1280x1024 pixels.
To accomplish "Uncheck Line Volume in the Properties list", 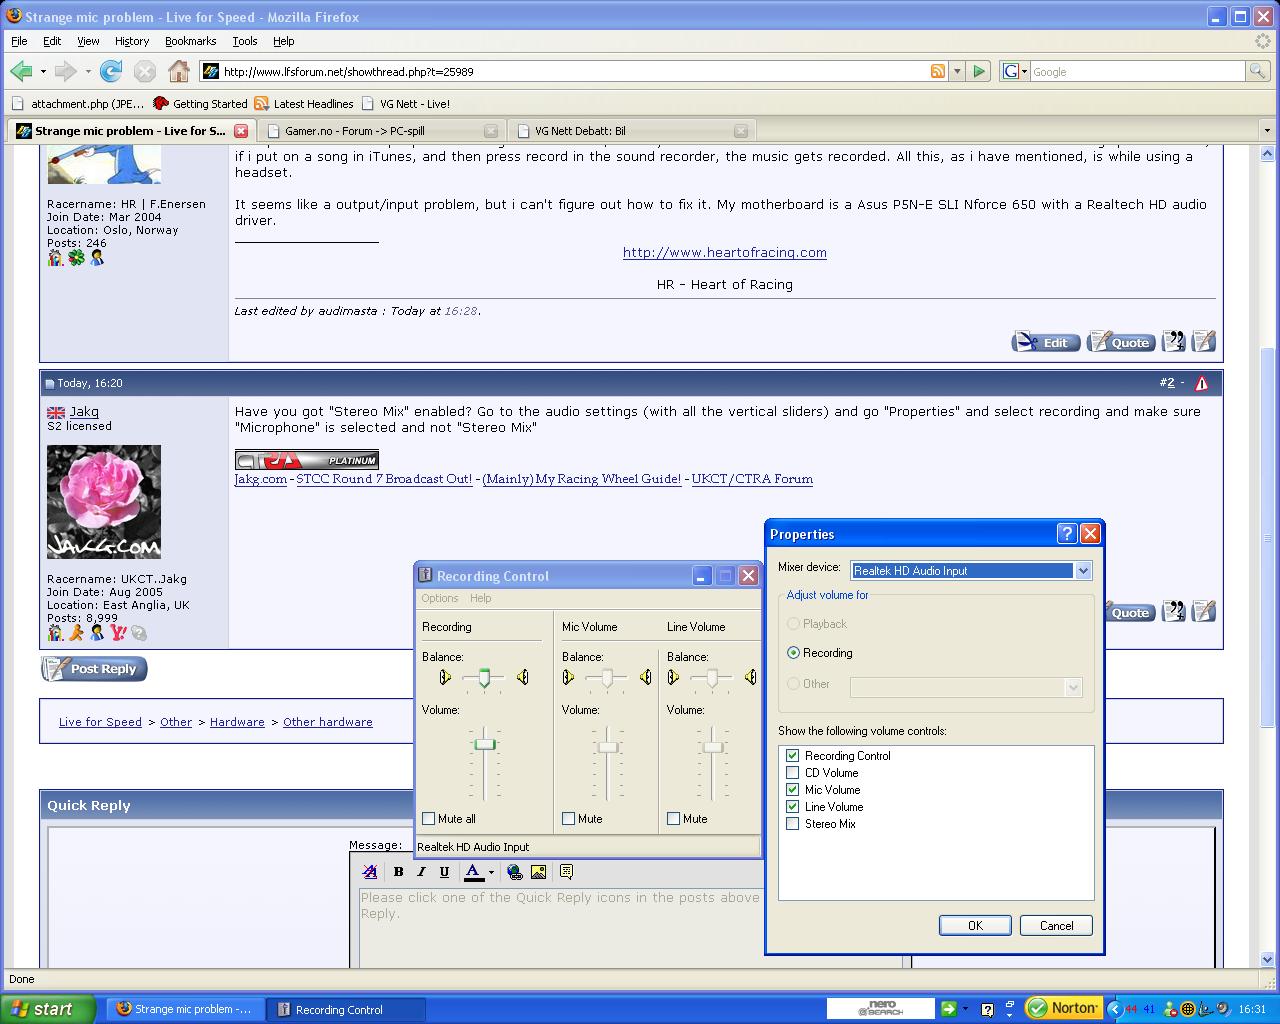I will pyautogui.click(x=793, y=807).
